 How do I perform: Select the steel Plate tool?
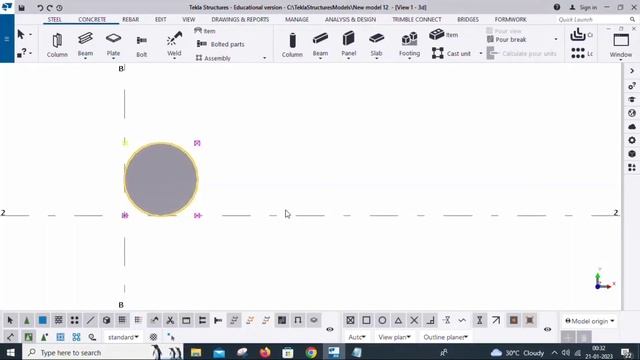pyautogui.click(x=113, y=43)
